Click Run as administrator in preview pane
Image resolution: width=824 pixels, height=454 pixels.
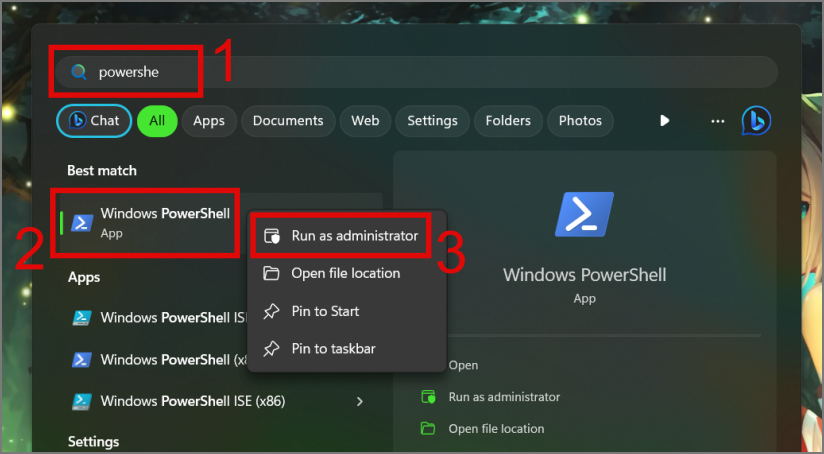pos(504,397)
